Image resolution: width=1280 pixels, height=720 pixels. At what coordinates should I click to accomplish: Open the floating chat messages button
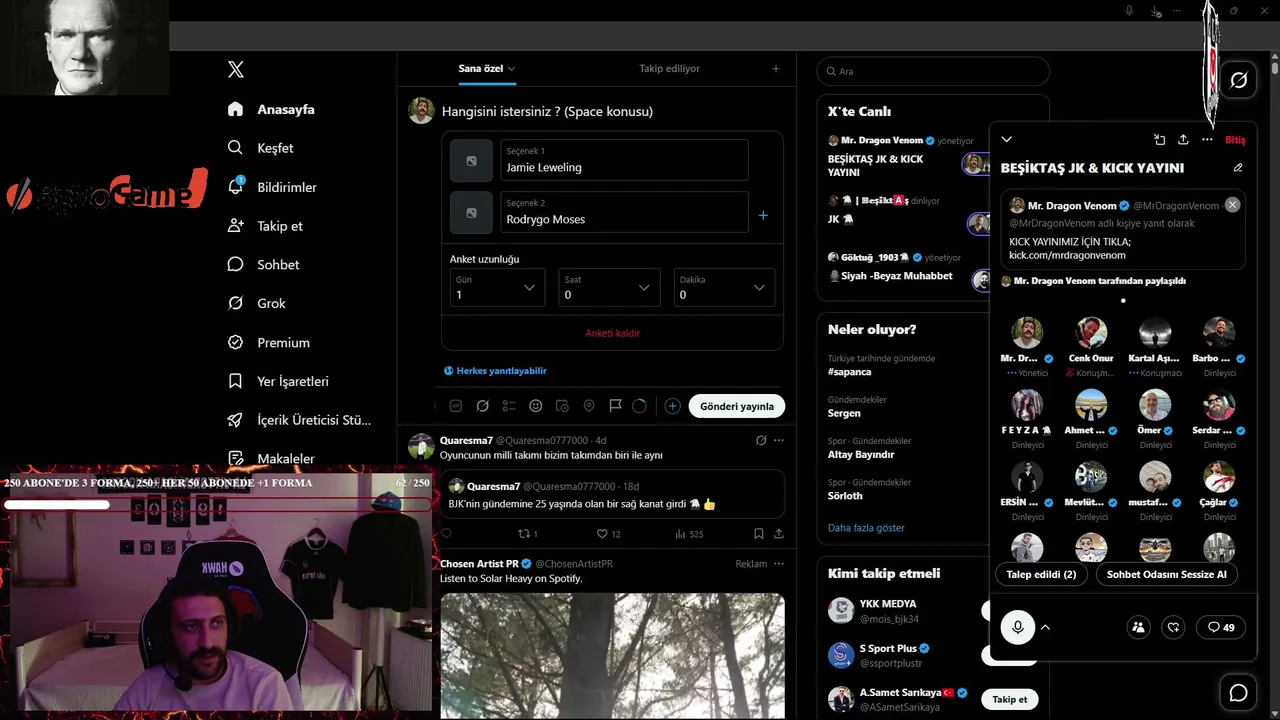click(1238, 693)
